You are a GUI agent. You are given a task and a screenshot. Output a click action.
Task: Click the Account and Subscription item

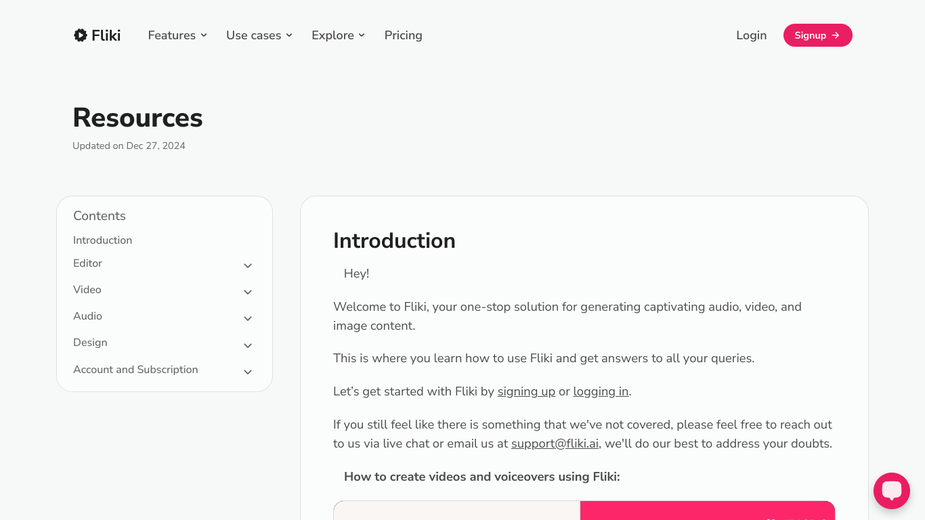pyautogui.click(x=136, y=369)
